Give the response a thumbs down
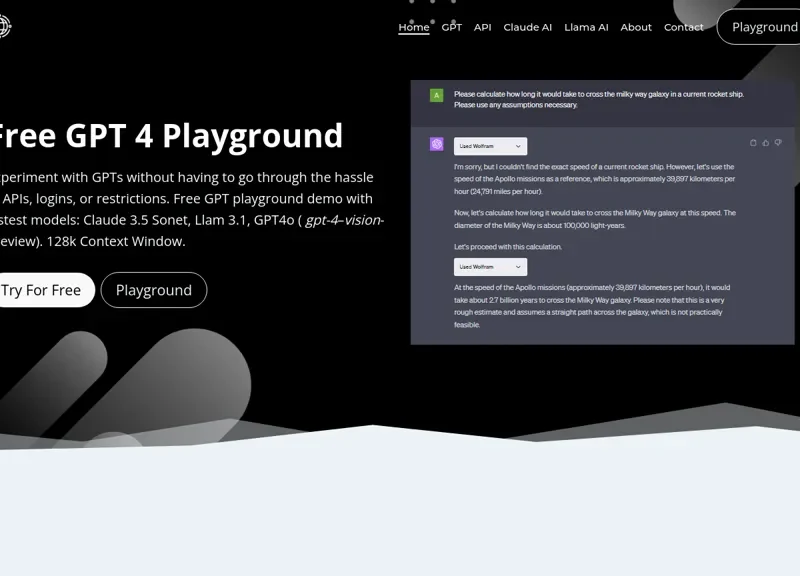The width and height of the screenshot is (800, 576). coord(778,143)
